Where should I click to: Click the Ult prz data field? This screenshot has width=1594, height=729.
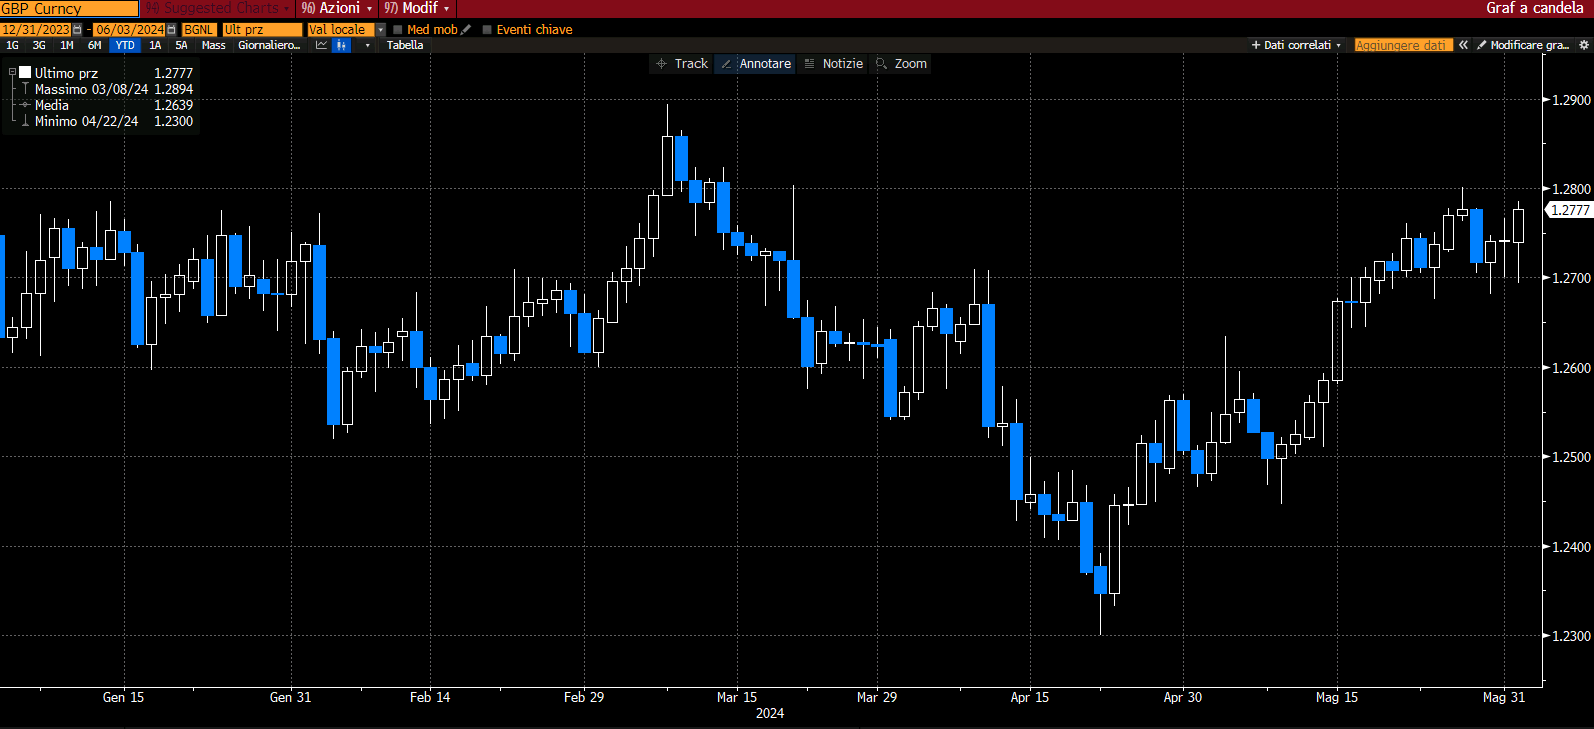tap(262, 30)
